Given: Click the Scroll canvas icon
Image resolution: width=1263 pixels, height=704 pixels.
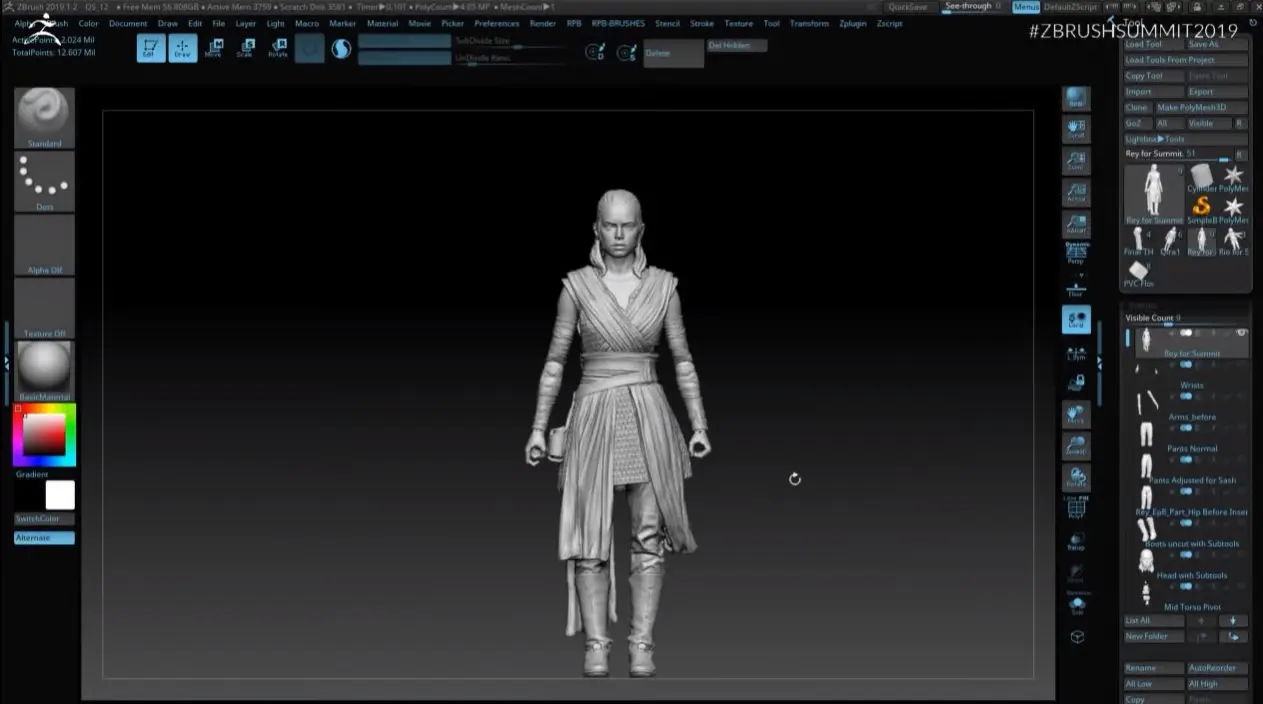Looking at the screenshot, I should (x=1076, y=129).
